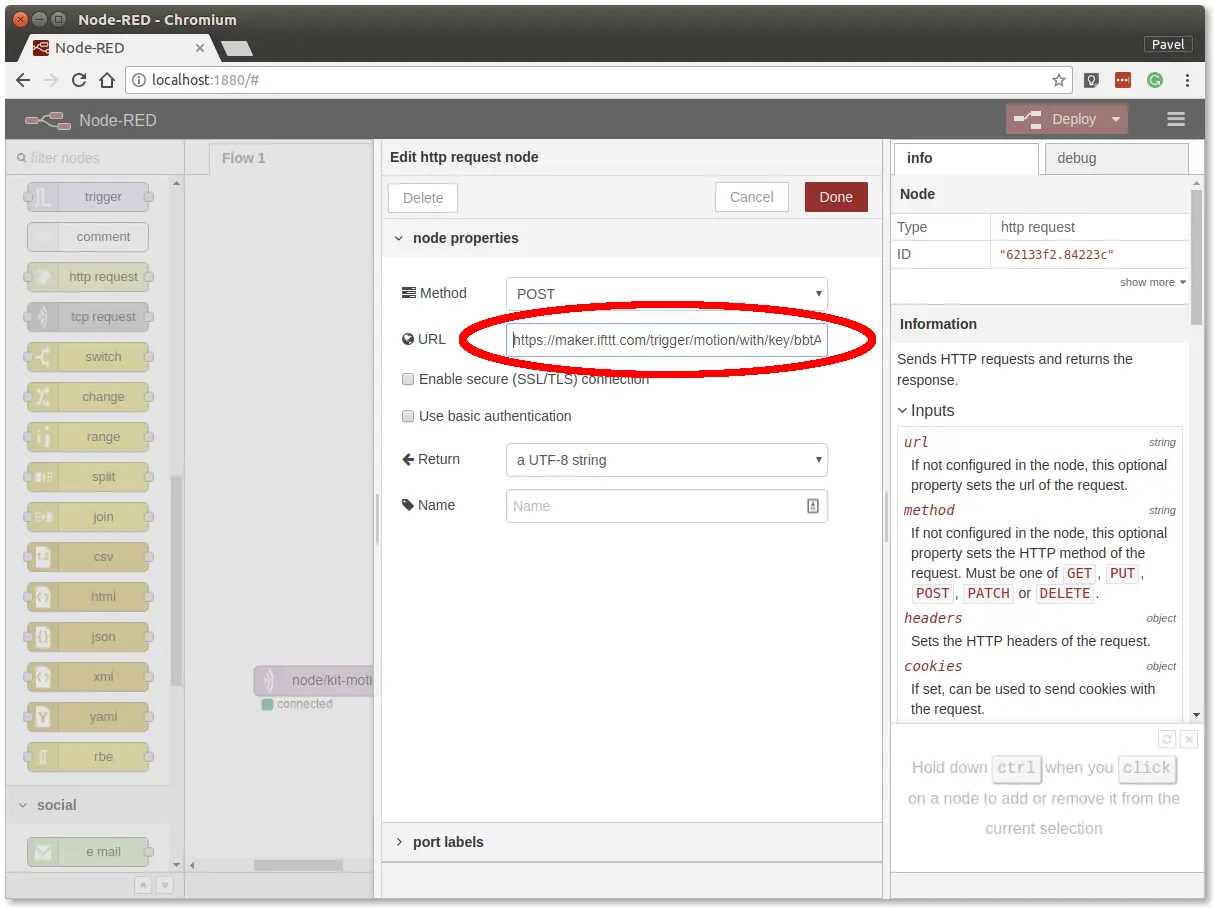Open the Deploy options dropdown arrow
The width and height of the screenshot is (1214, 908).
1116,119
